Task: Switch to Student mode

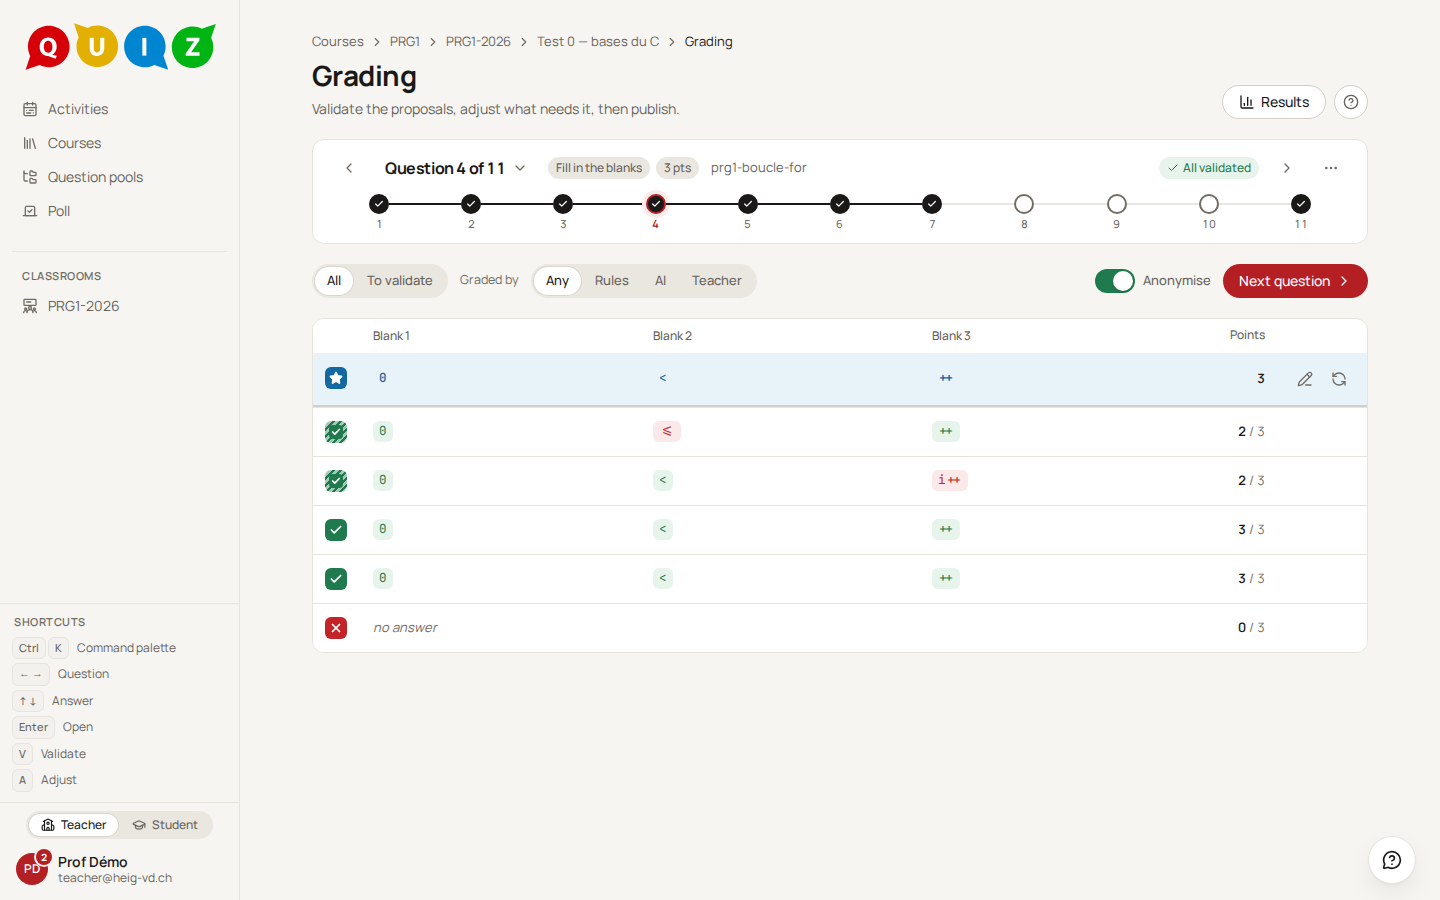Action: (166, 825)
